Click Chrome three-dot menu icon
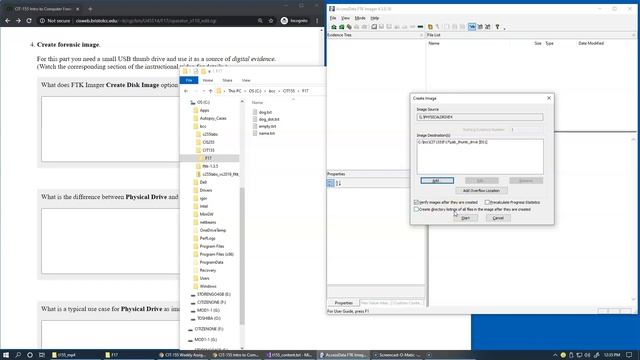Image resolution: width=640 pixels, height=360 pixels. [317, 20]
